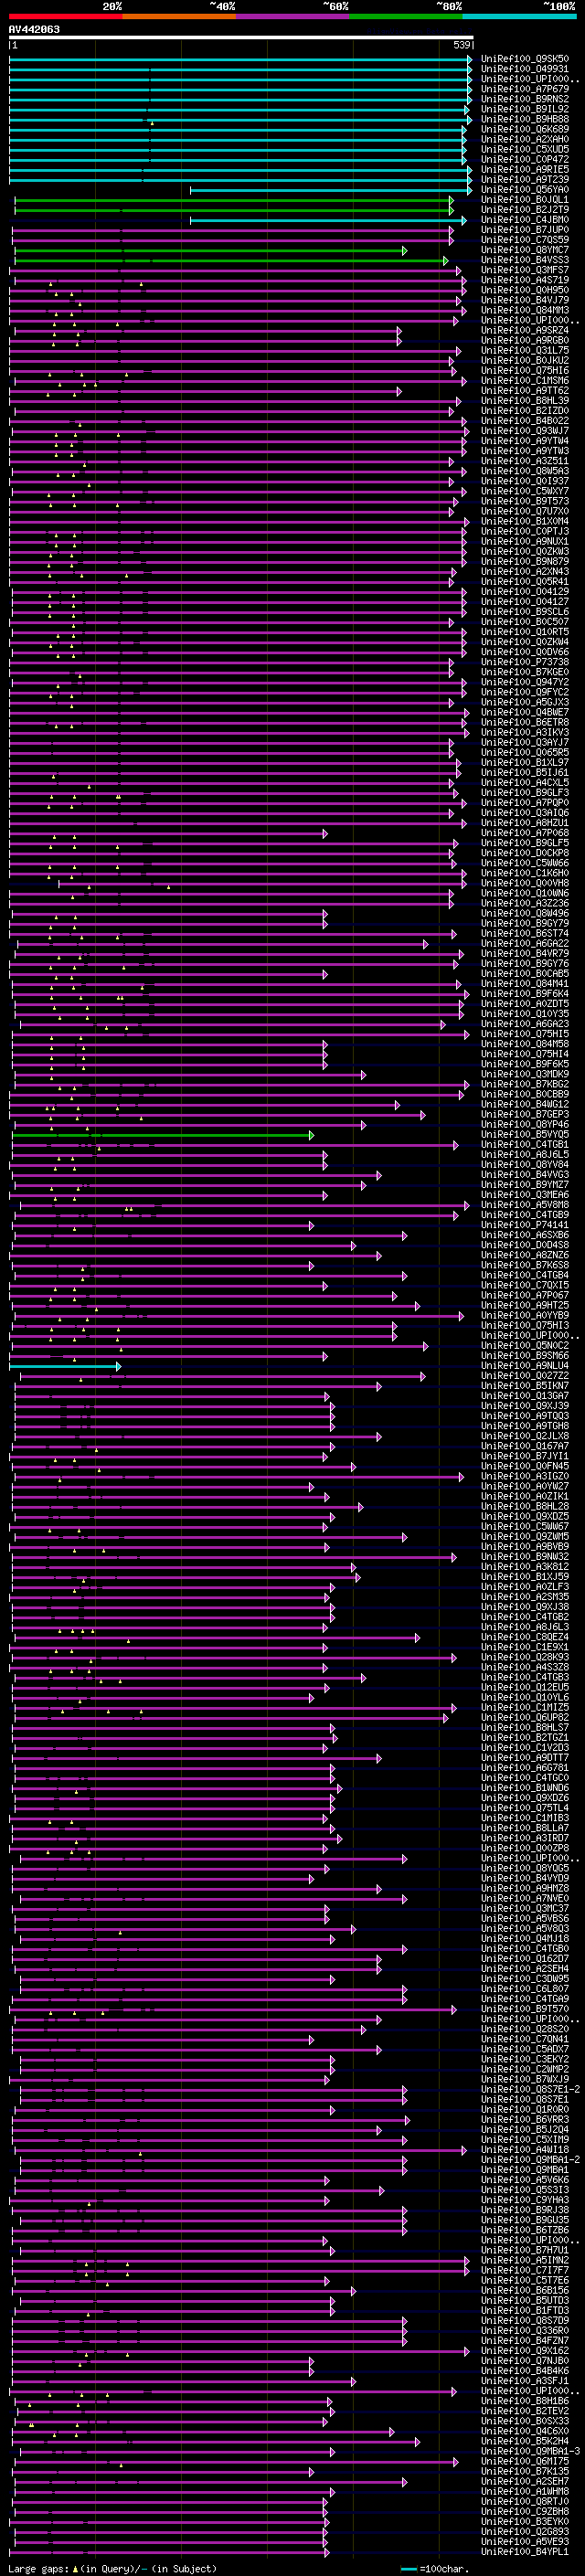Select the UniRef100_B2J2T9 label

tap(525, 209)
